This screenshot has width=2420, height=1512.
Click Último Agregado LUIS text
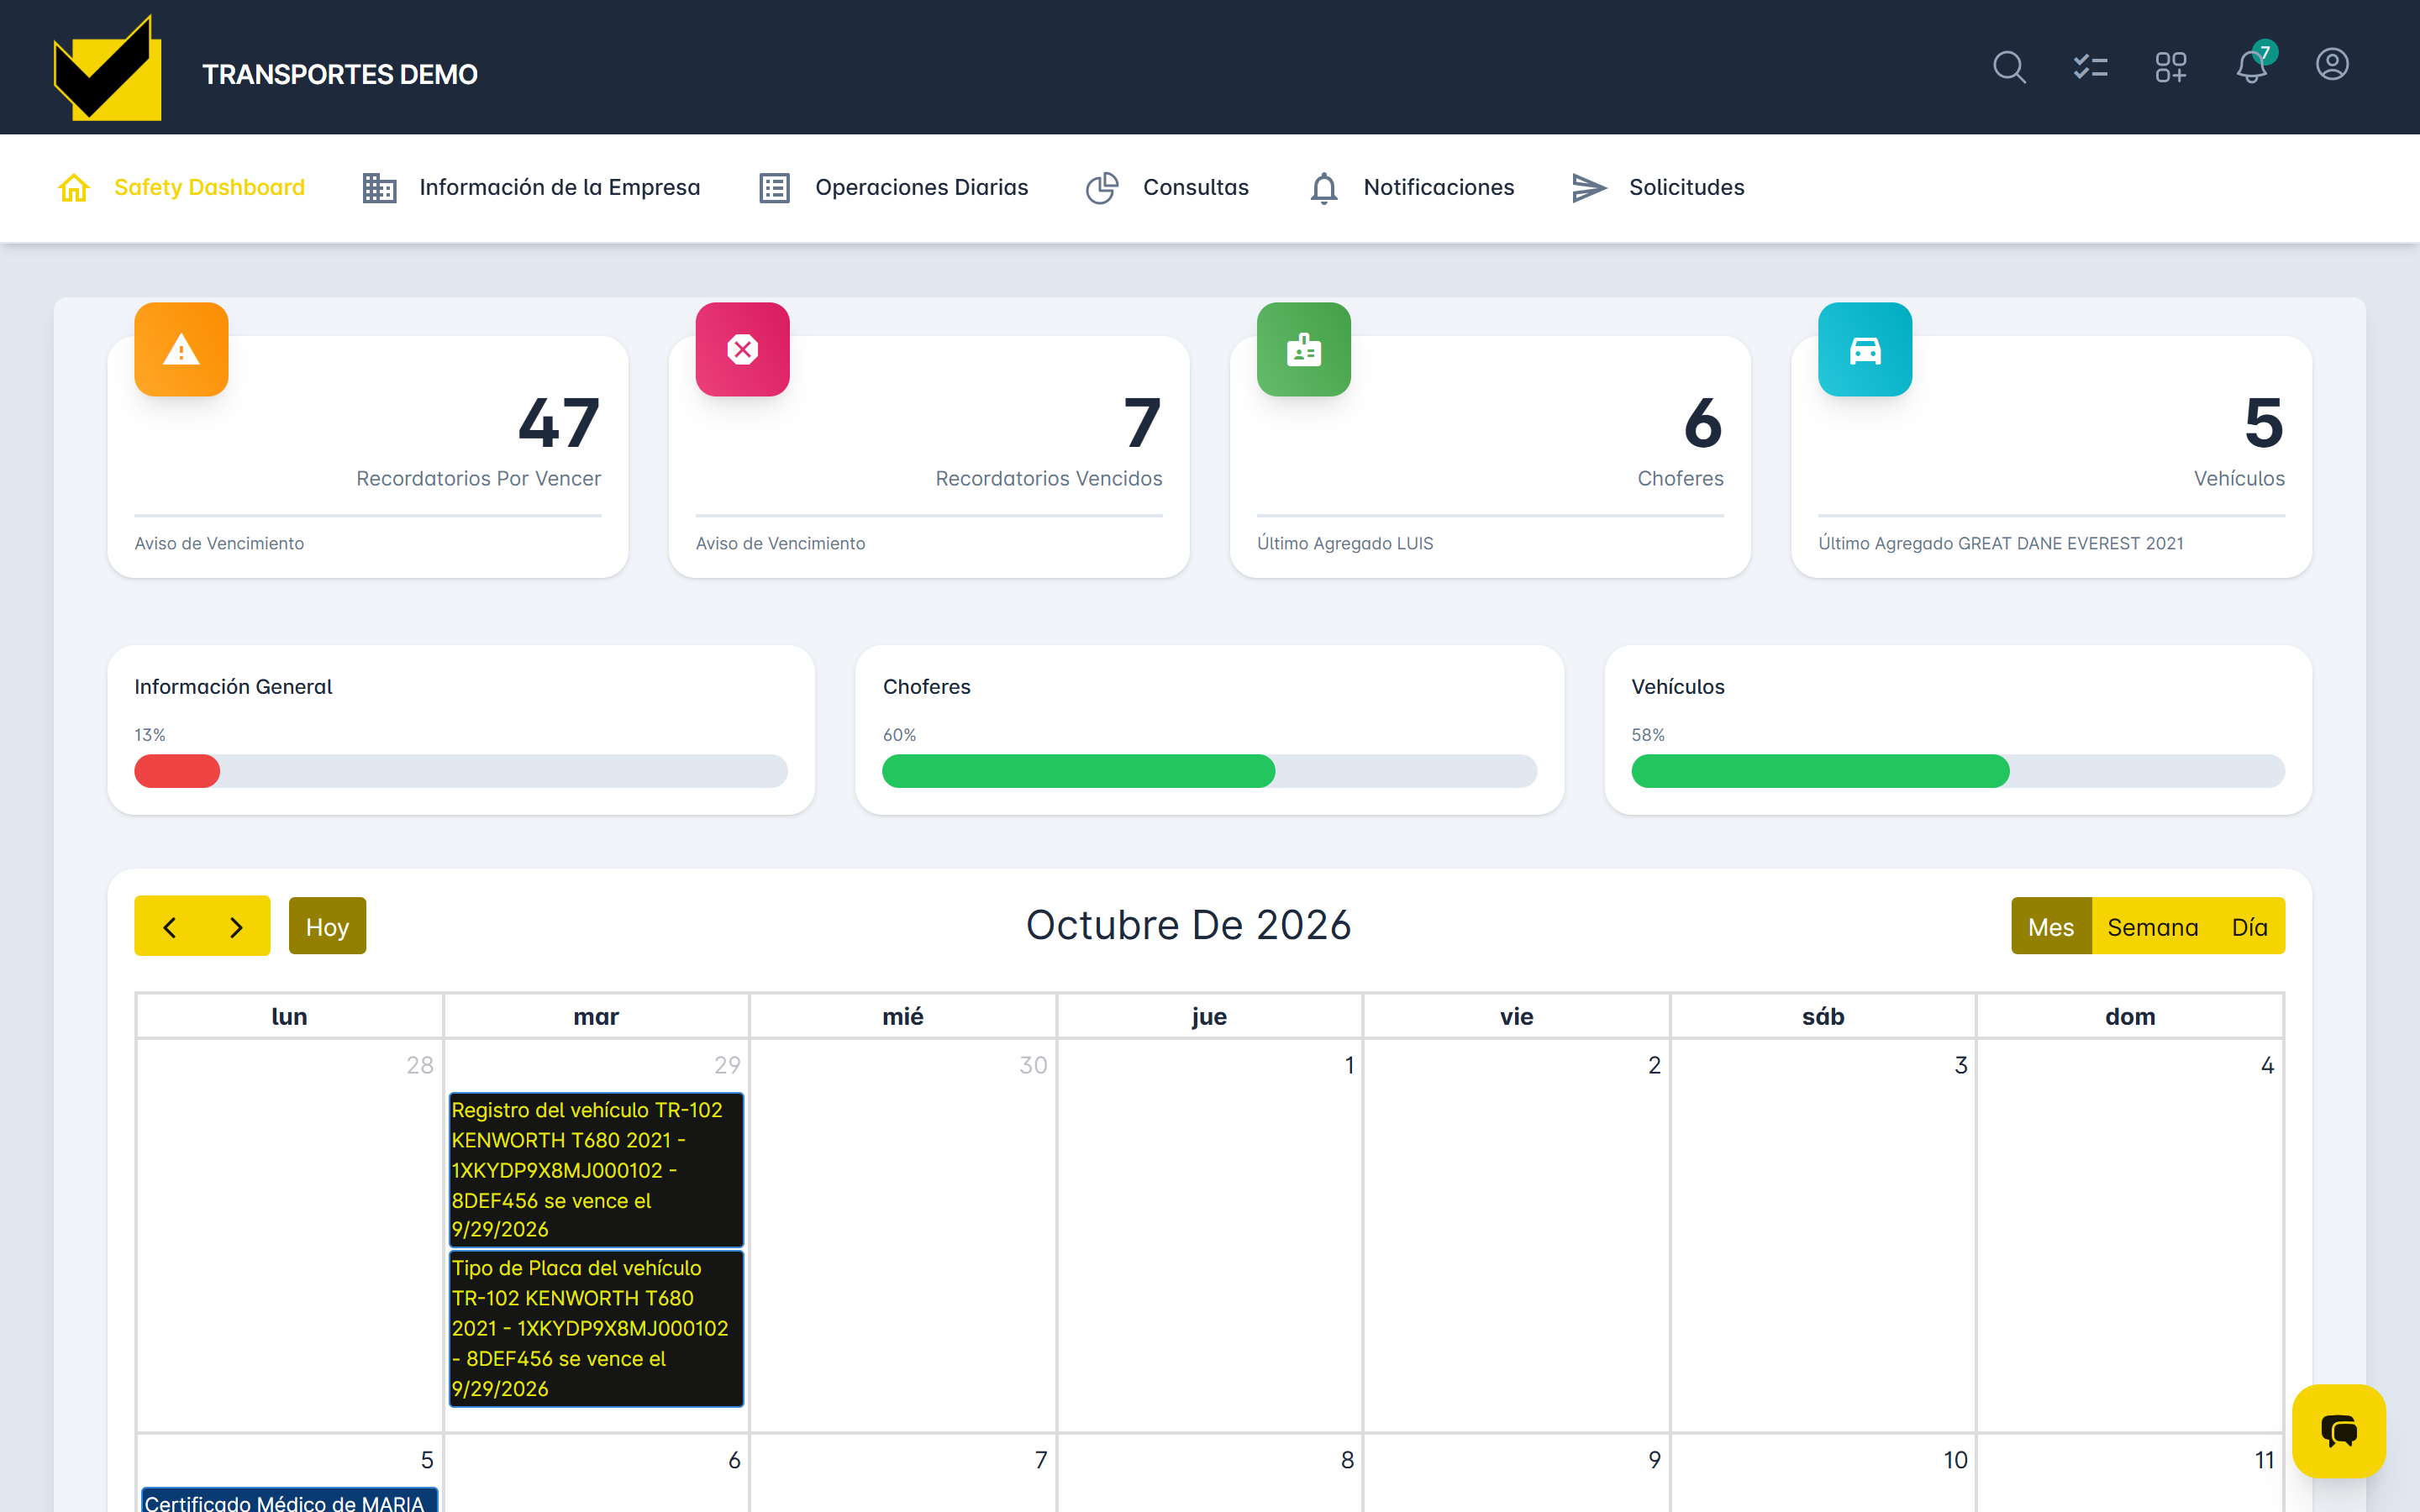tap(1344, 543)
